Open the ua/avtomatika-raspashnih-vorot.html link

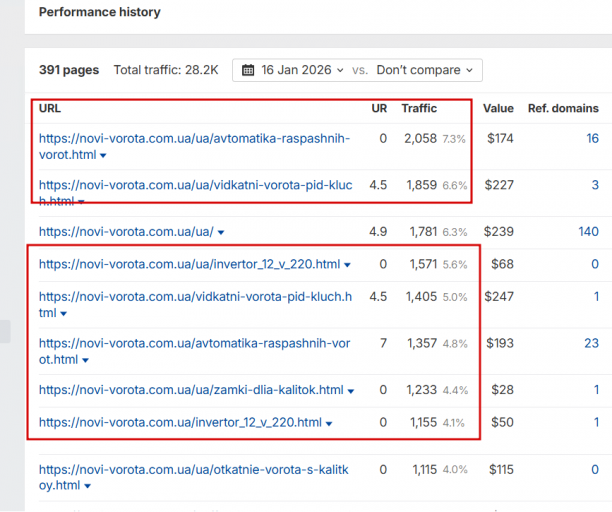[x=194, y=146]
